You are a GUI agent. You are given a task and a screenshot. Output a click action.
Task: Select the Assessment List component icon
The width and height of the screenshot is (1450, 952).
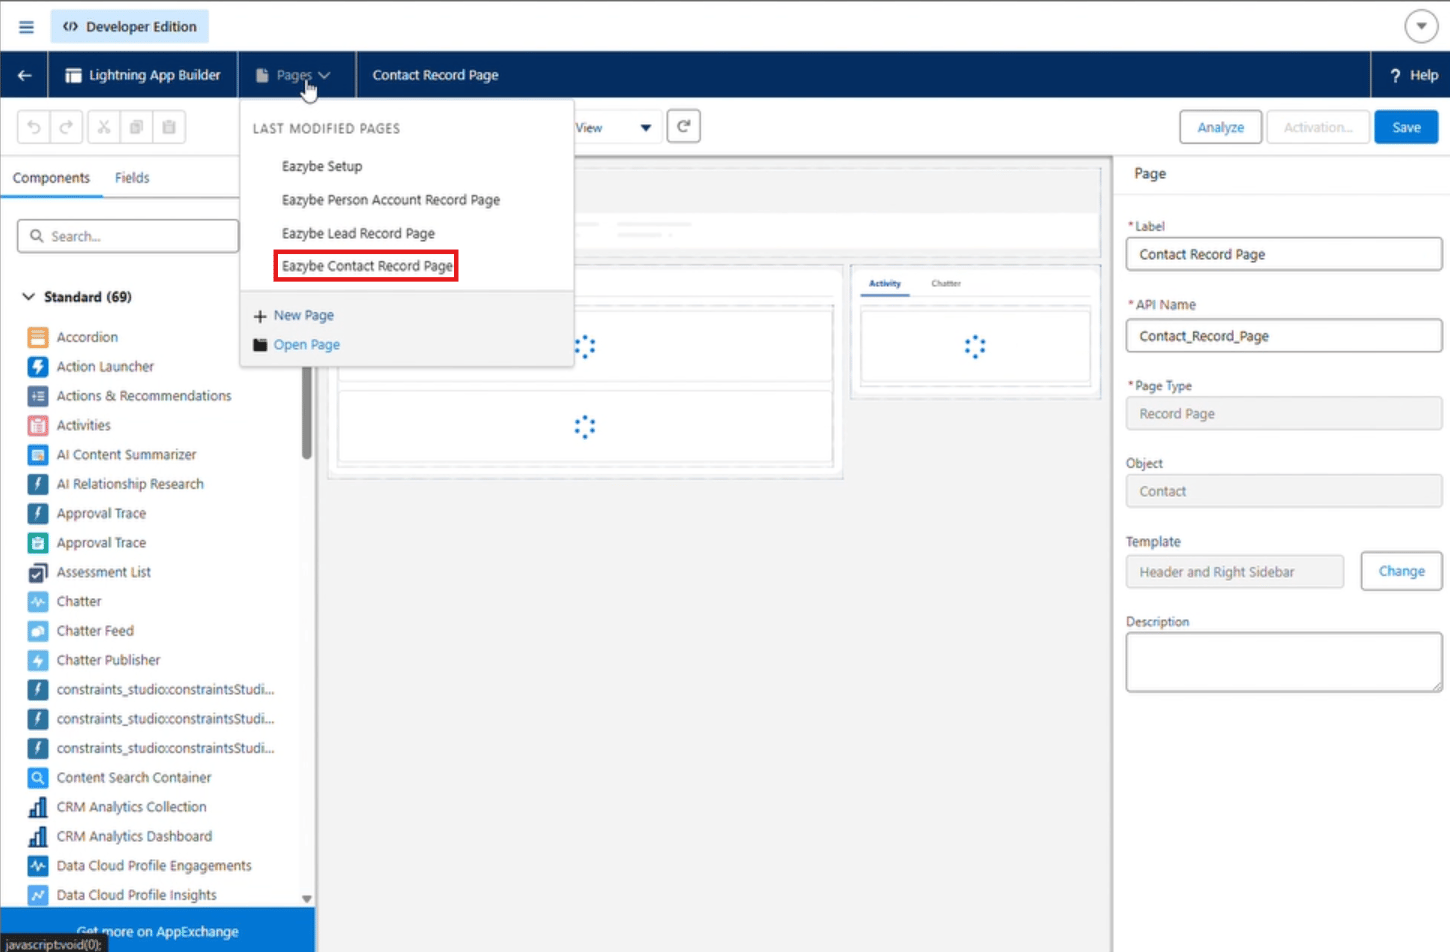[x=38, y=572]
